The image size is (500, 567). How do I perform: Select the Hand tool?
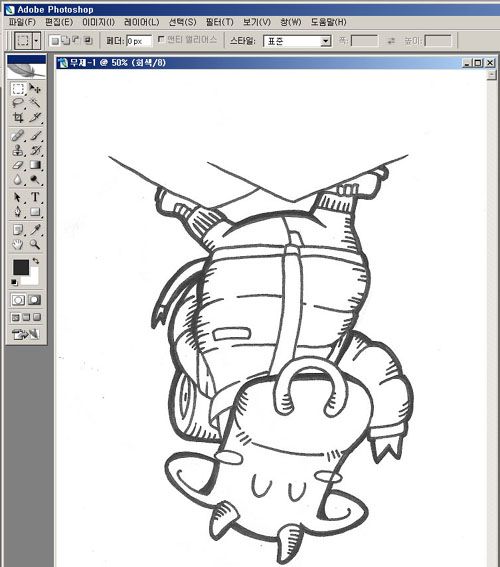pos(17,244)
